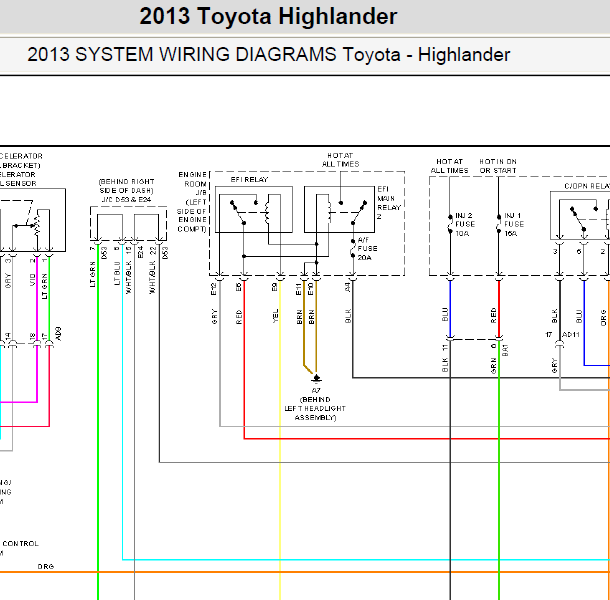Click the "INJ 1 FUSE 15A" label

[514, 225]
